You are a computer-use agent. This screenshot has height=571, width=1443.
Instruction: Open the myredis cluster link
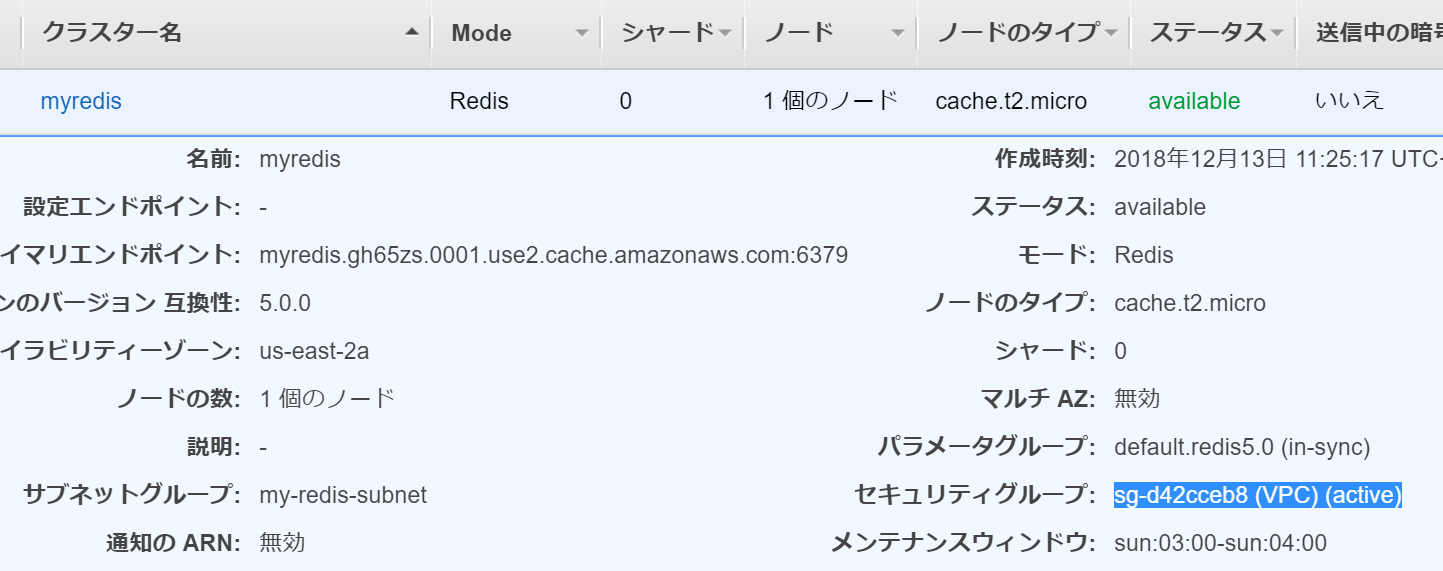81,101
